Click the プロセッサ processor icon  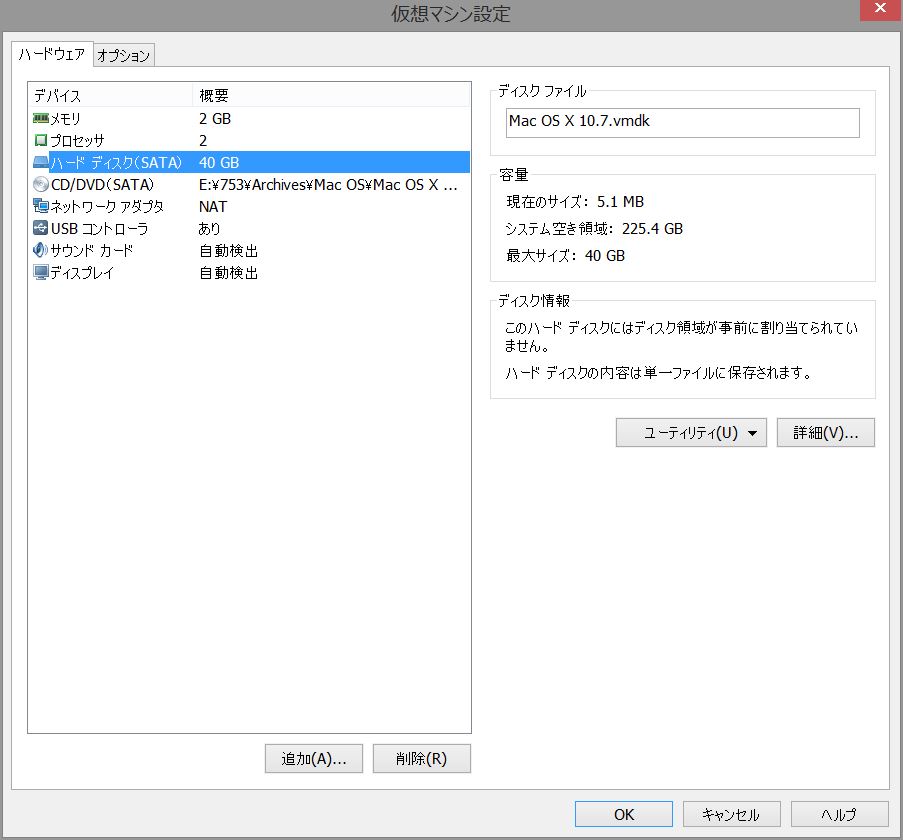pyautogui.click(x=40, y=140)
